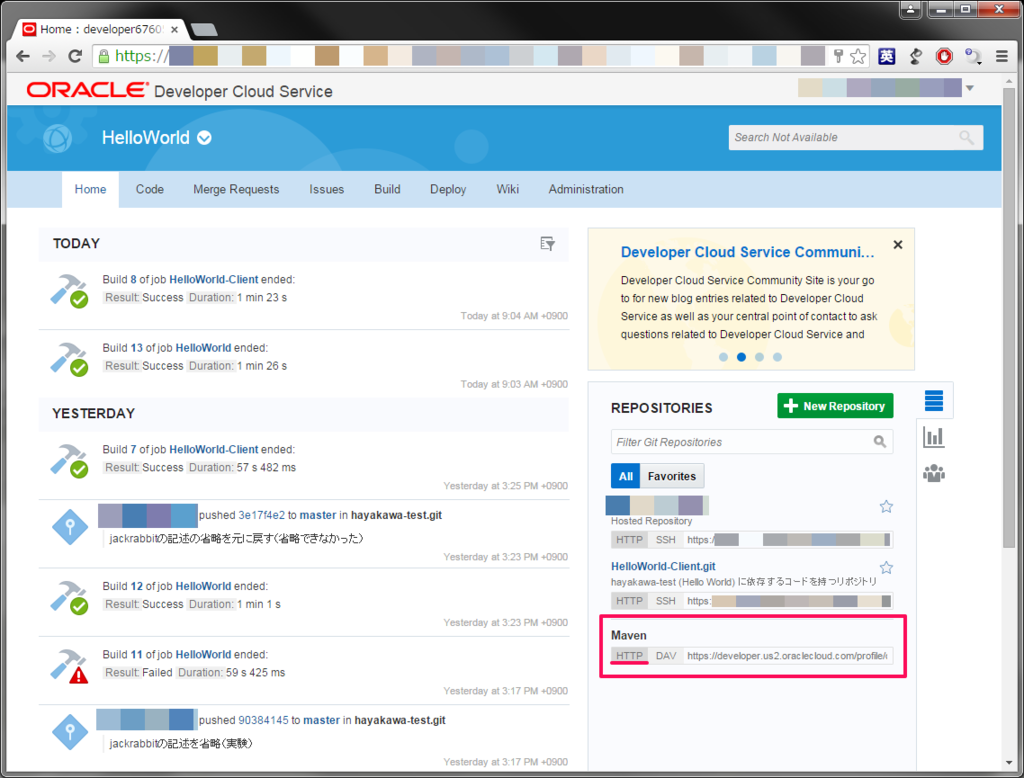This screenshot has width=1024, height=778.
Task: Open the user account dropdown arrow
Action: pyautogui.click(x=970, y=88)
